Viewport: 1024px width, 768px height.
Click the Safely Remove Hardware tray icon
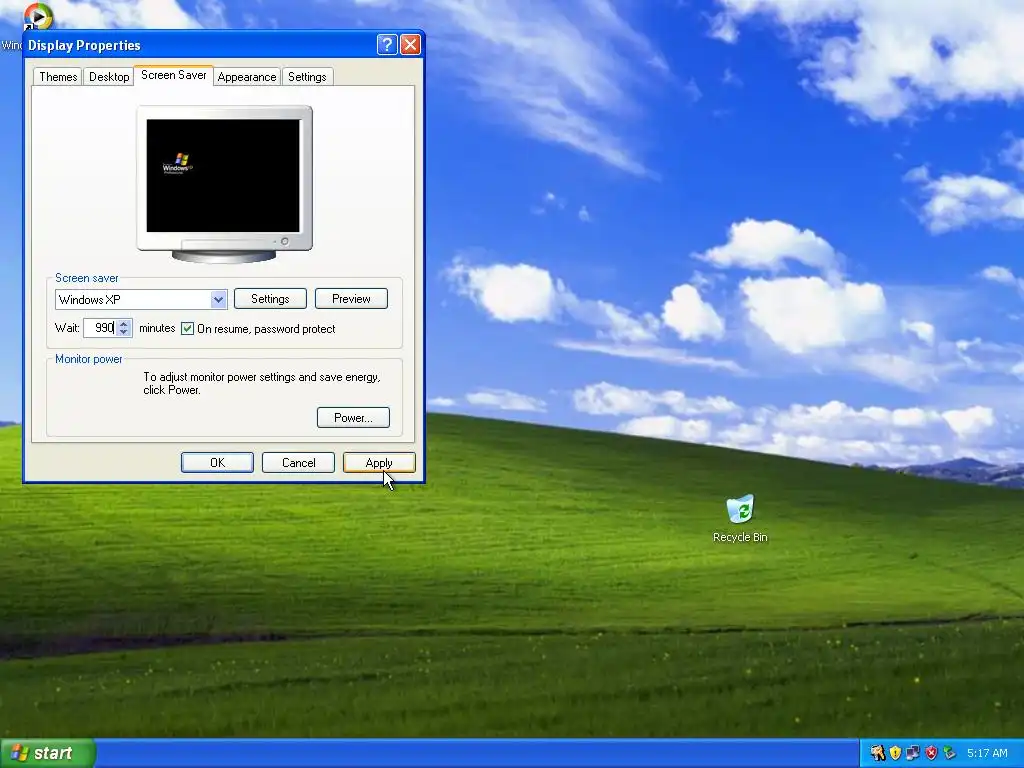(949, 753)
